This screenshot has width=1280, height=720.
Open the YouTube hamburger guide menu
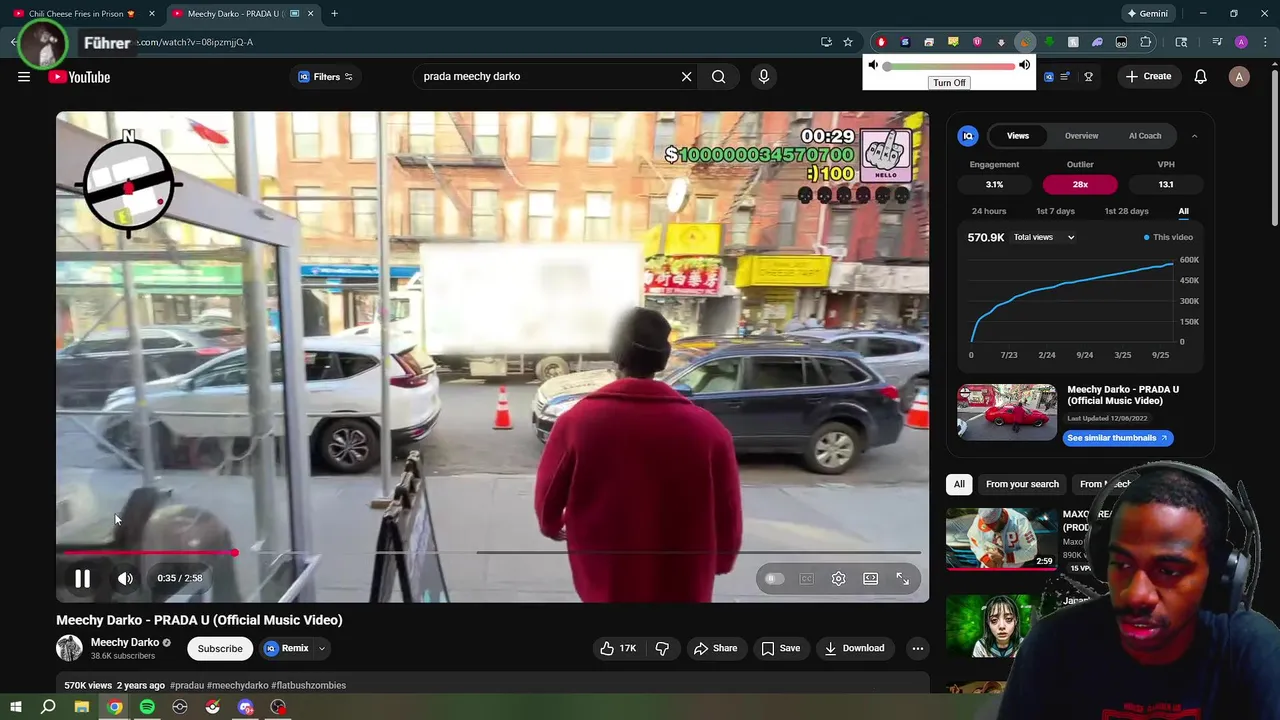tap(24, 77)
